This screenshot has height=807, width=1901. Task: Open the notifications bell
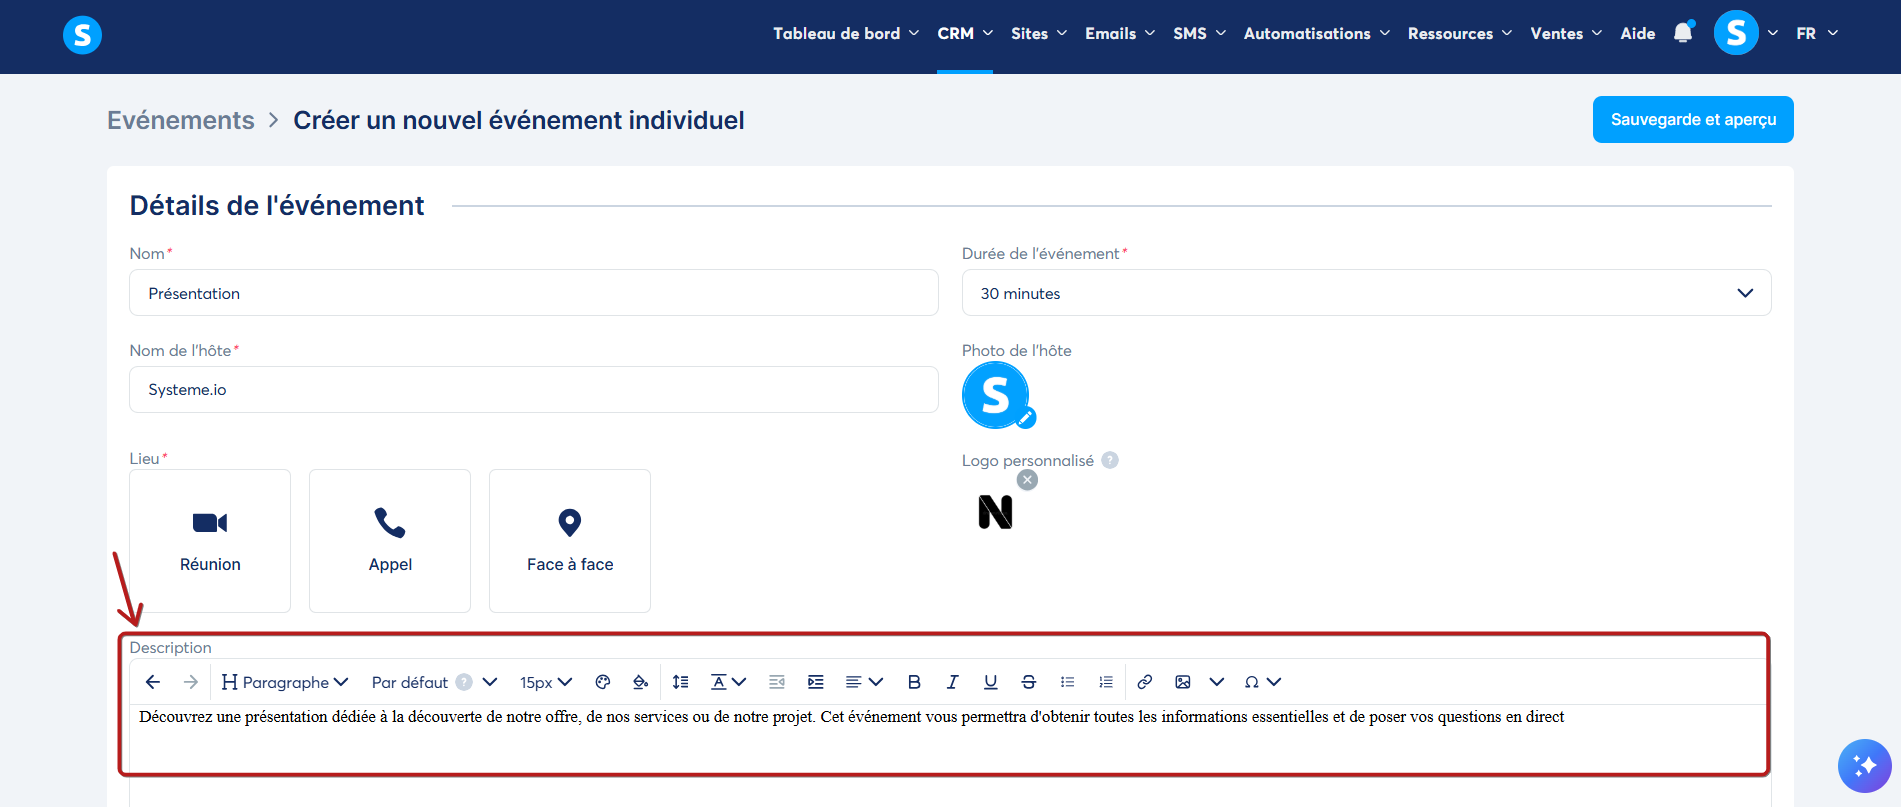click(1683, 33)
